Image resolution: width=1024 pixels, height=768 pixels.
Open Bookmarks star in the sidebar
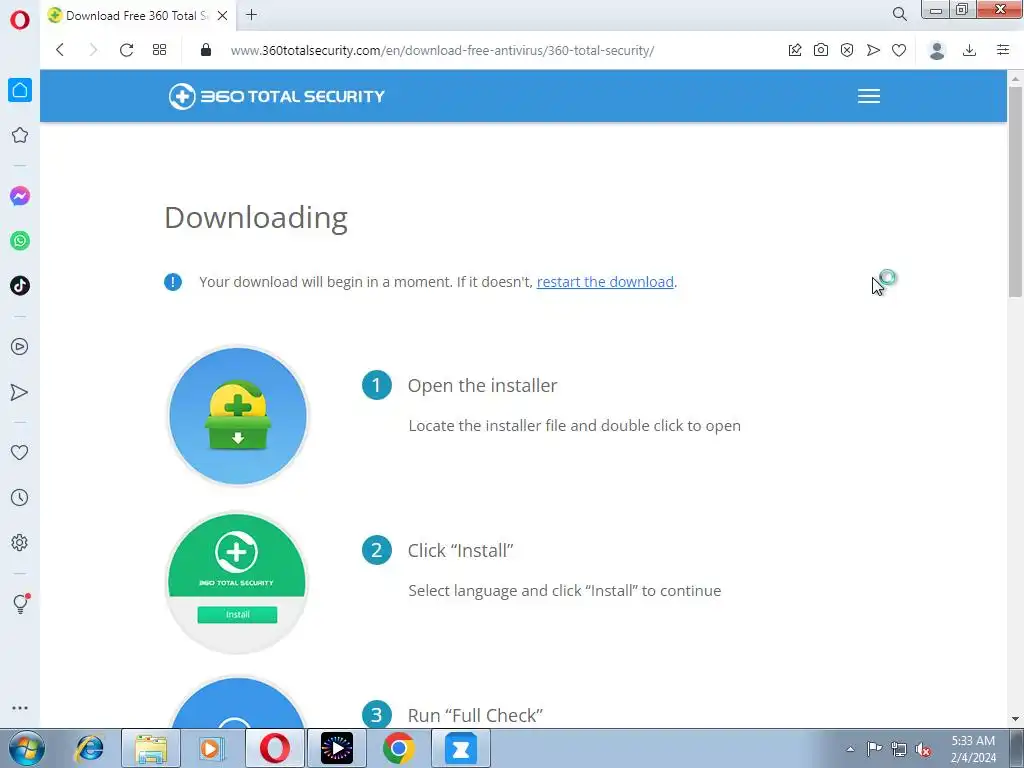click(20, 135)
